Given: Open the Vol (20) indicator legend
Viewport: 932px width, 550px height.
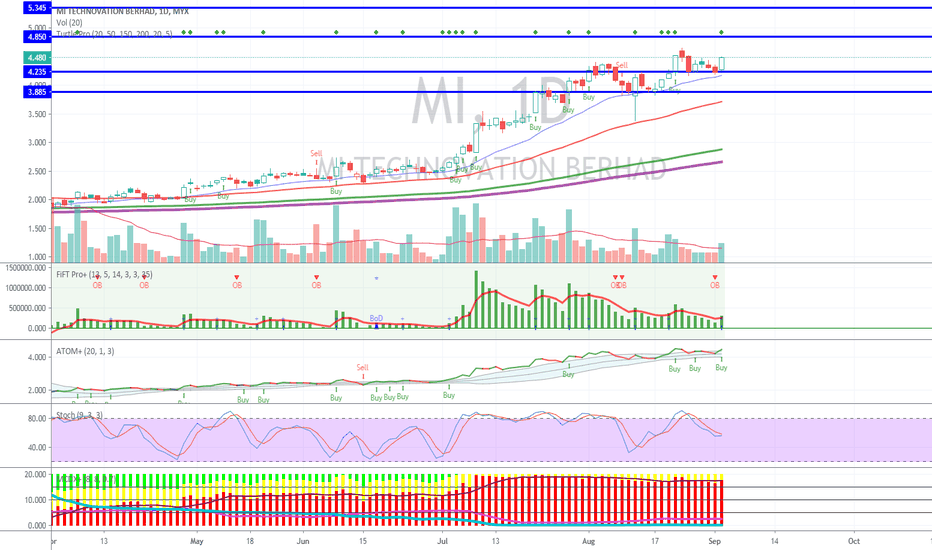Looking at the screenshot, I should [x=70, y=23].
